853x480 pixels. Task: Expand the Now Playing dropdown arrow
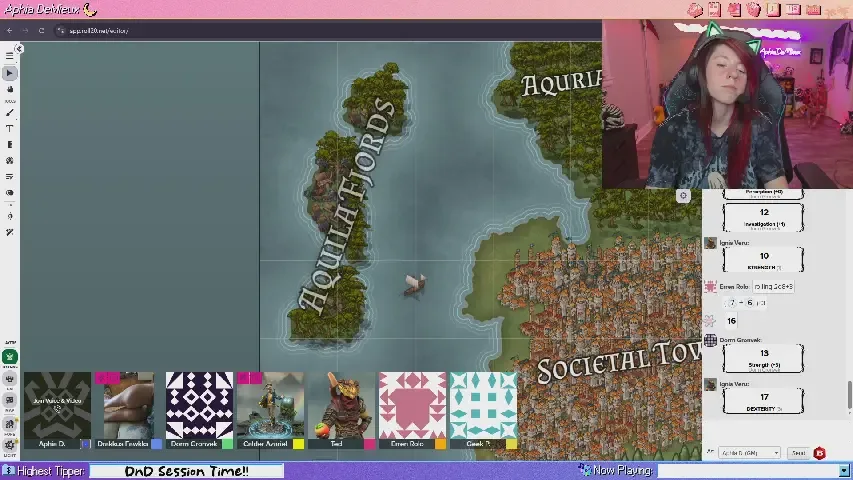point(844,470)
